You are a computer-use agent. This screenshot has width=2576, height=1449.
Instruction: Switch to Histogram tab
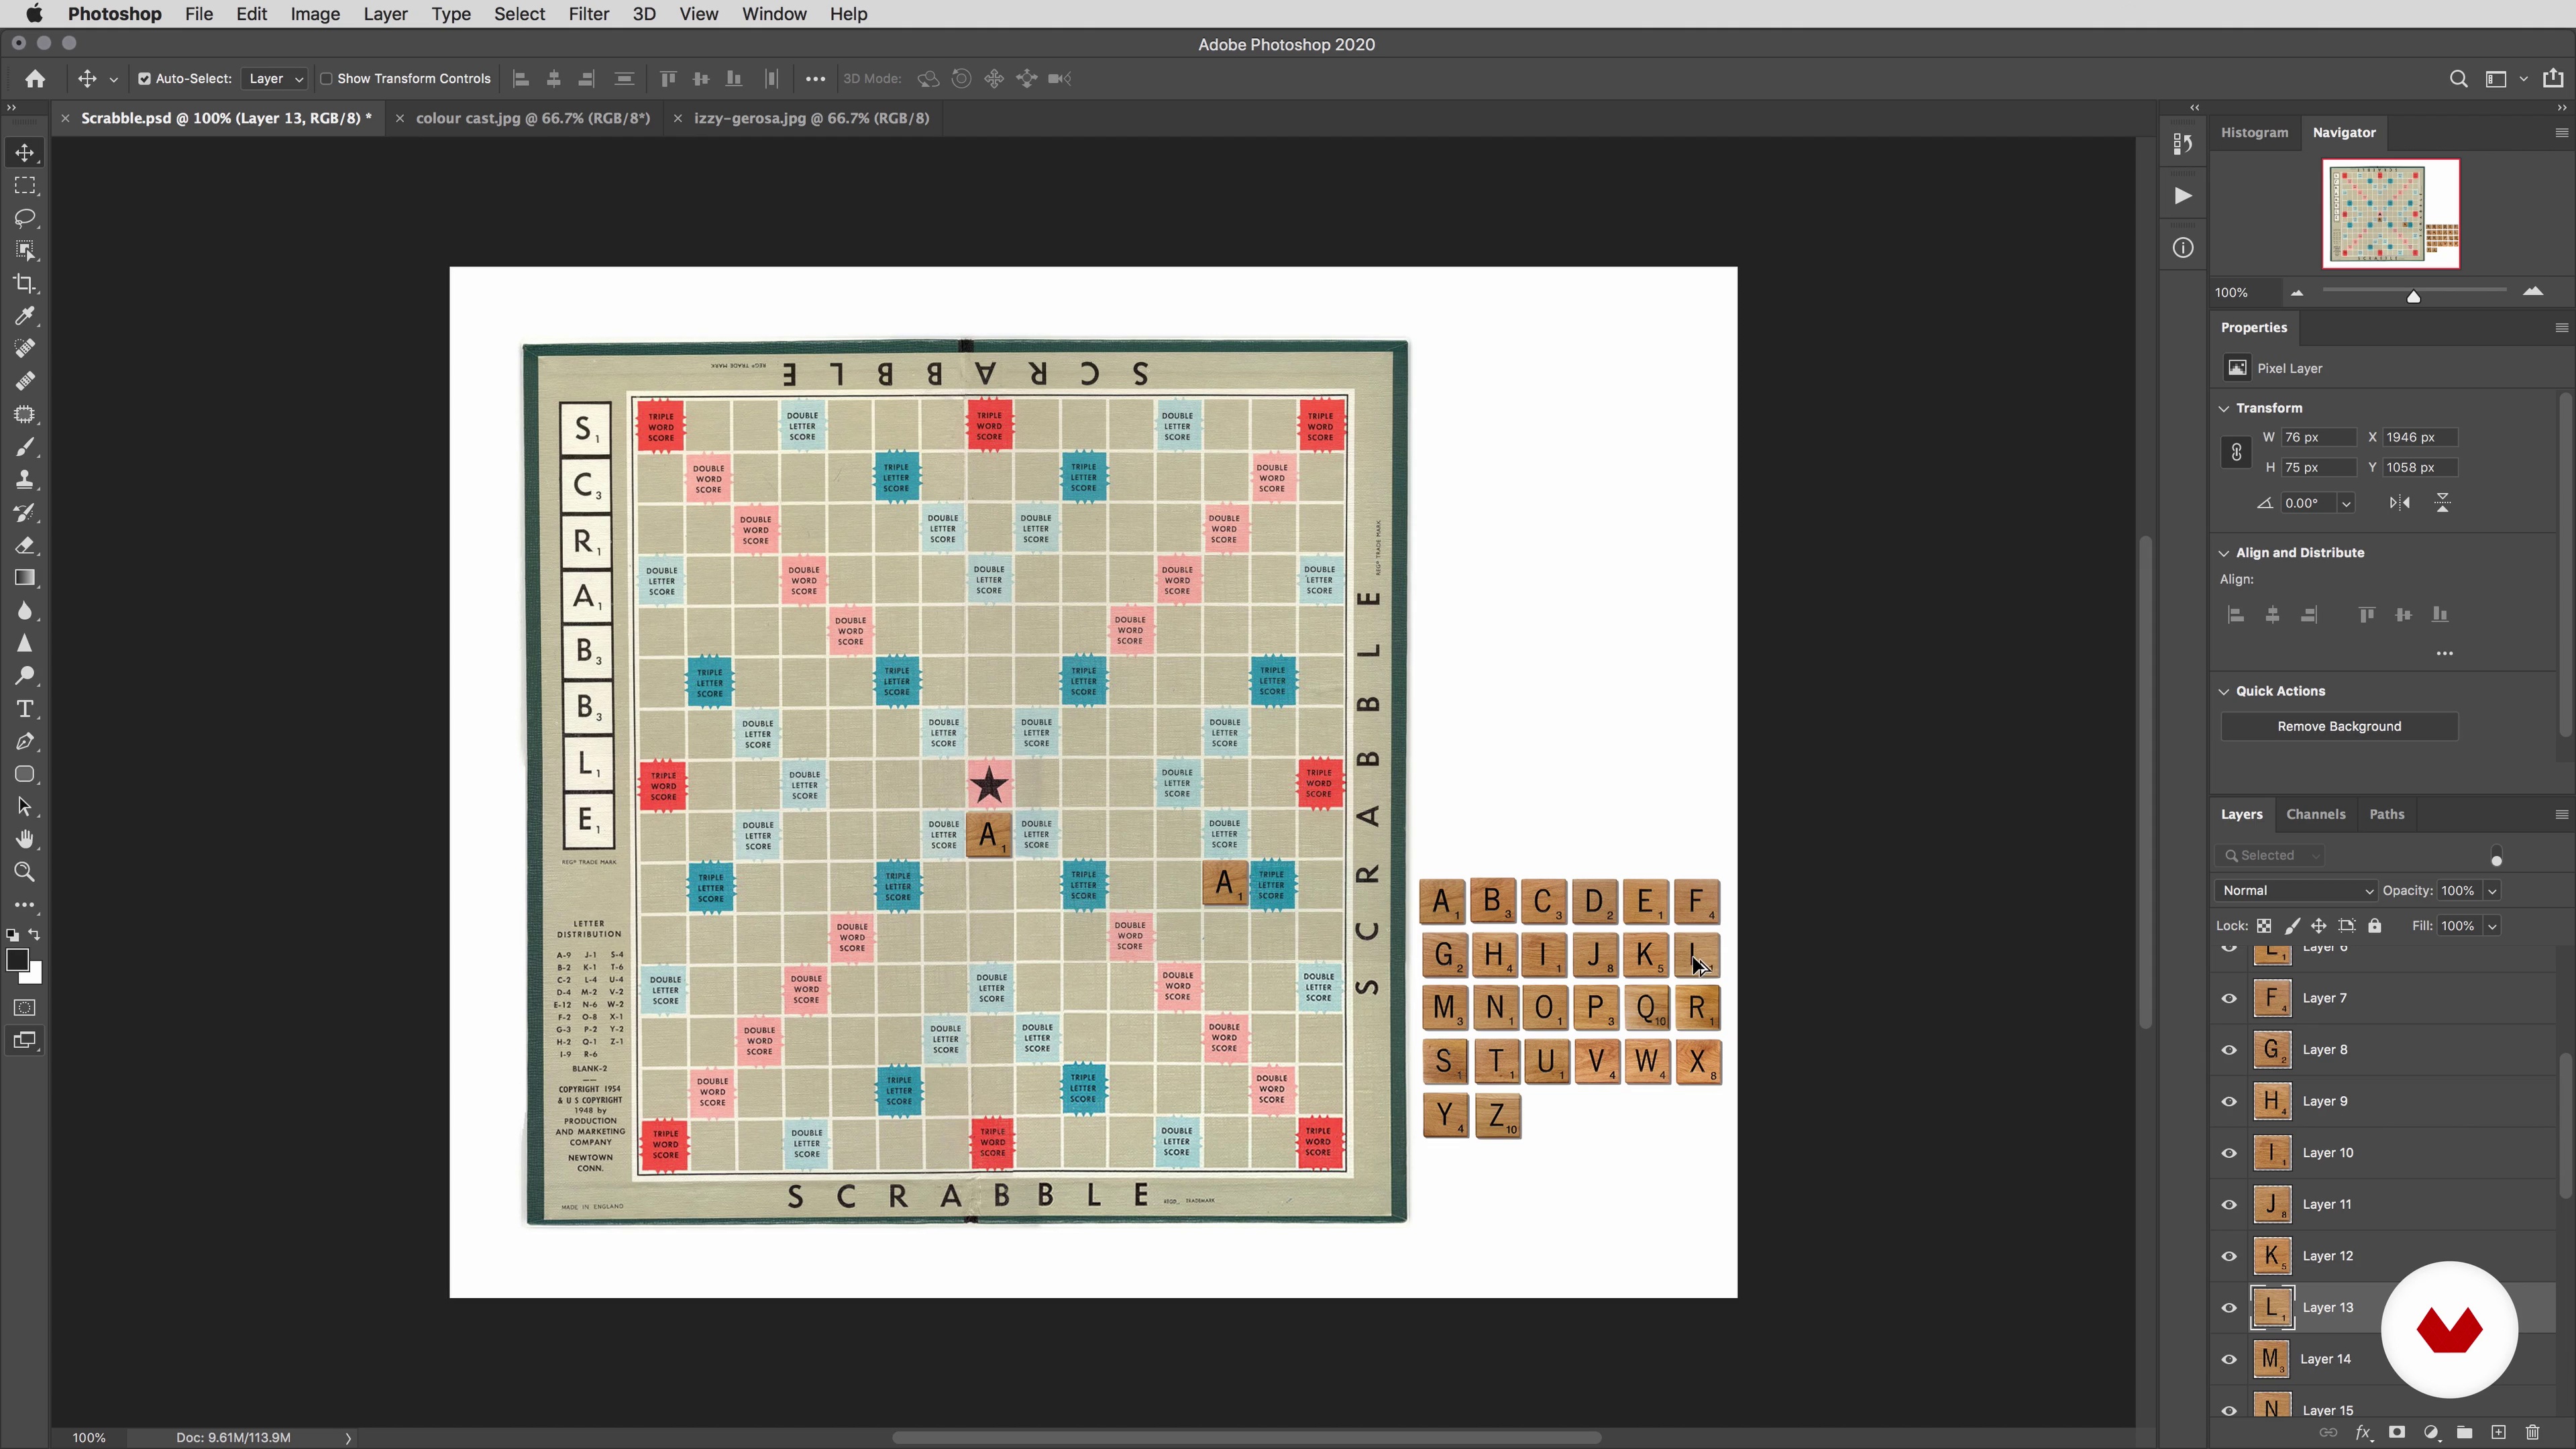(2254, 132)
